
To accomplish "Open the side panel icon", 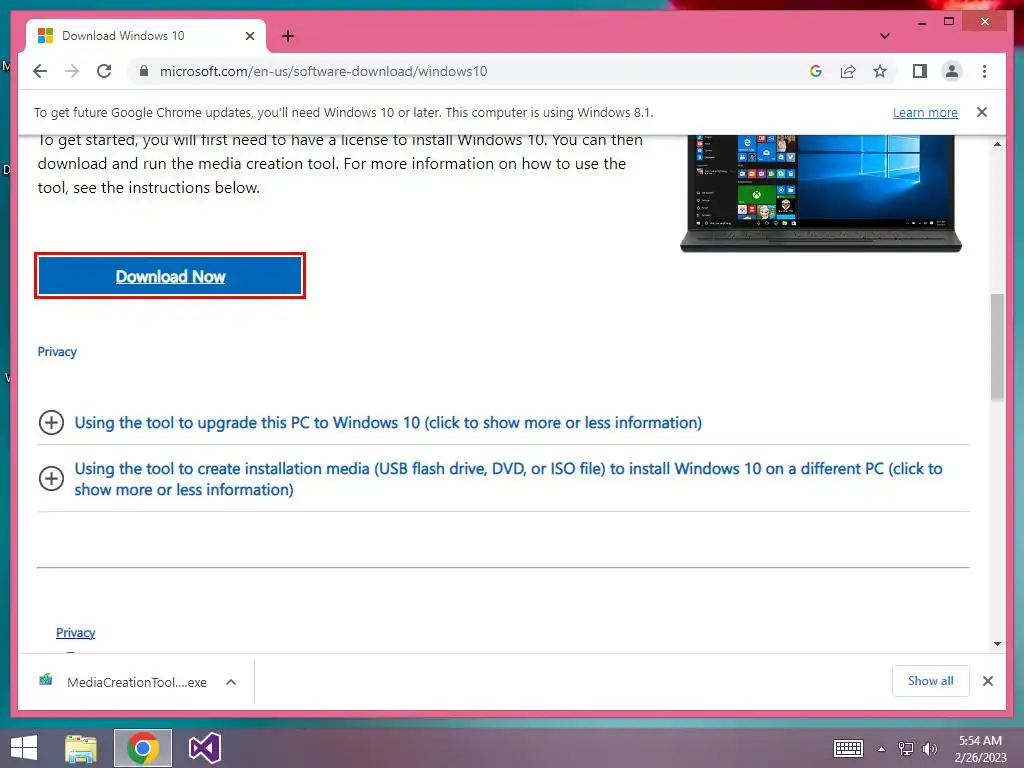I will (920, 71).
